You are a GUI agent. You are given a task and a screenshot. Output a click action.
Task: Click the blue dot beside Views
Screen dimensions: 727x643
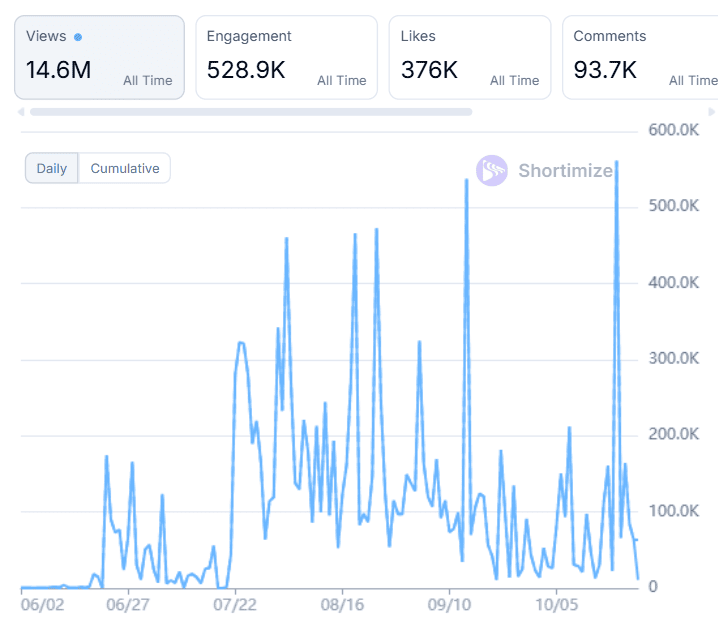(78, 37)
